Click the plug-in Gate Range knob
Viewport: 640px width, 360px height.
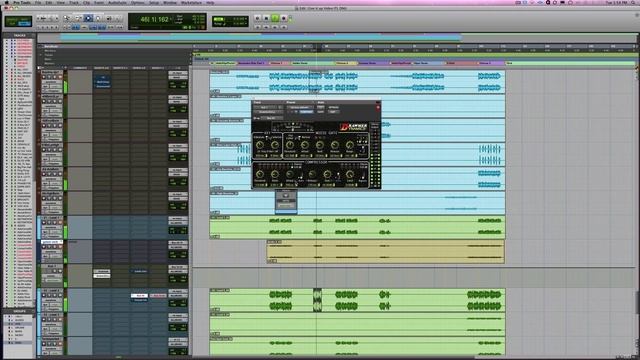pyautogui.click(x=349, y=145)
